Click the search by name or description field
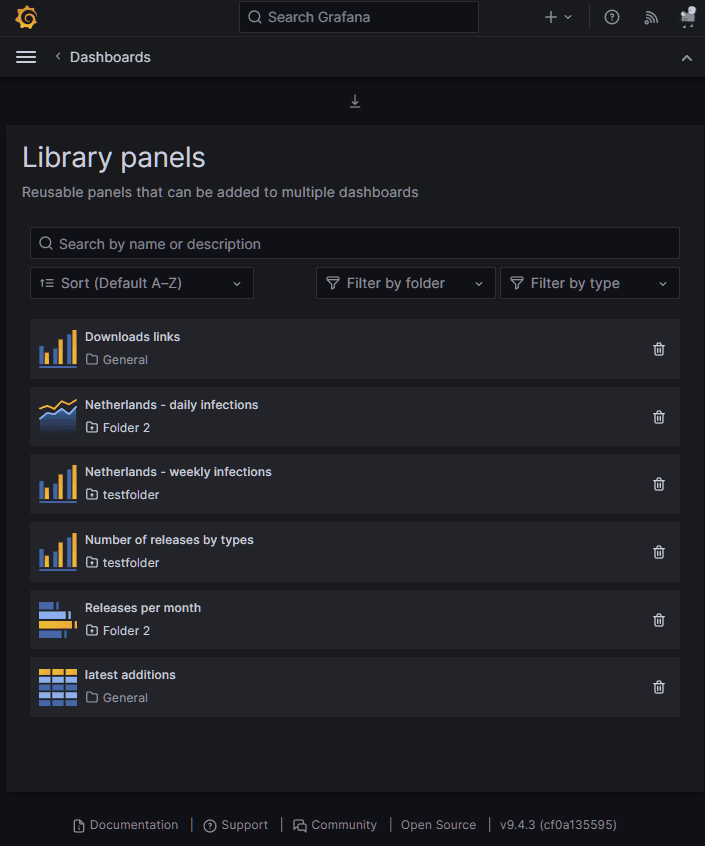Image resolution: width=705 pixels, height=846 pixels. pyautogui.click(x=354, y=243)
